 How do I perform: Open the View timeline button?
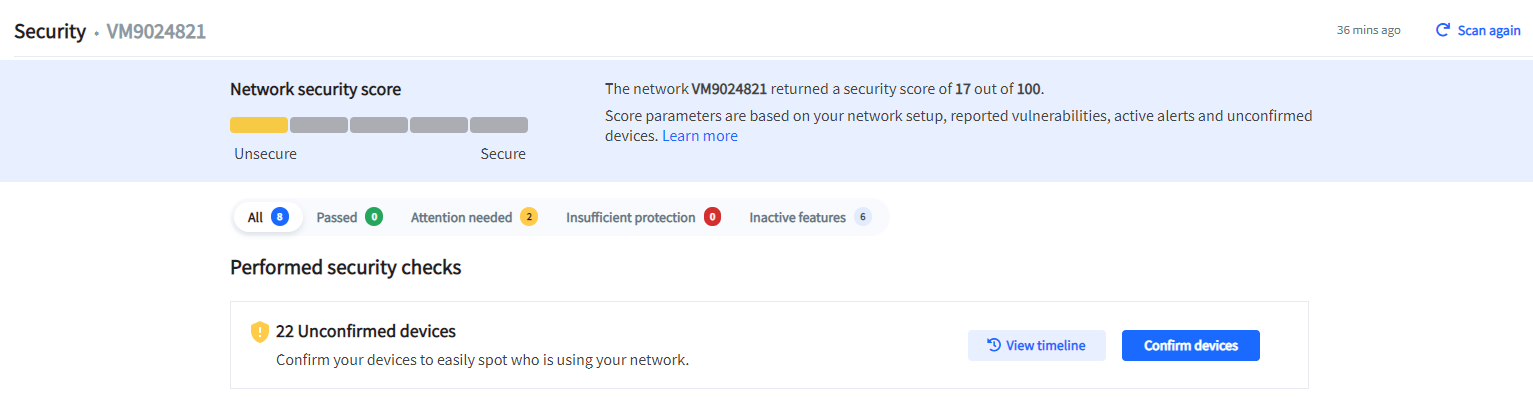[x=1036, y=345]
